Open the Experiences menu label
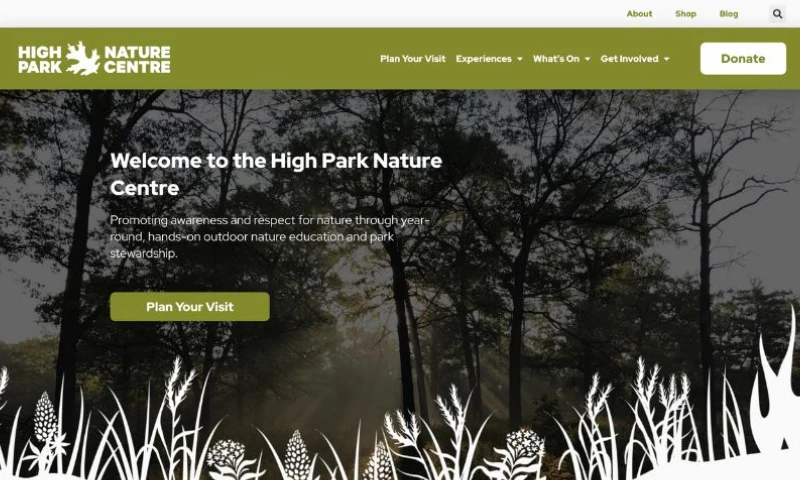800x480 pixels. click(x=484, y=59)
